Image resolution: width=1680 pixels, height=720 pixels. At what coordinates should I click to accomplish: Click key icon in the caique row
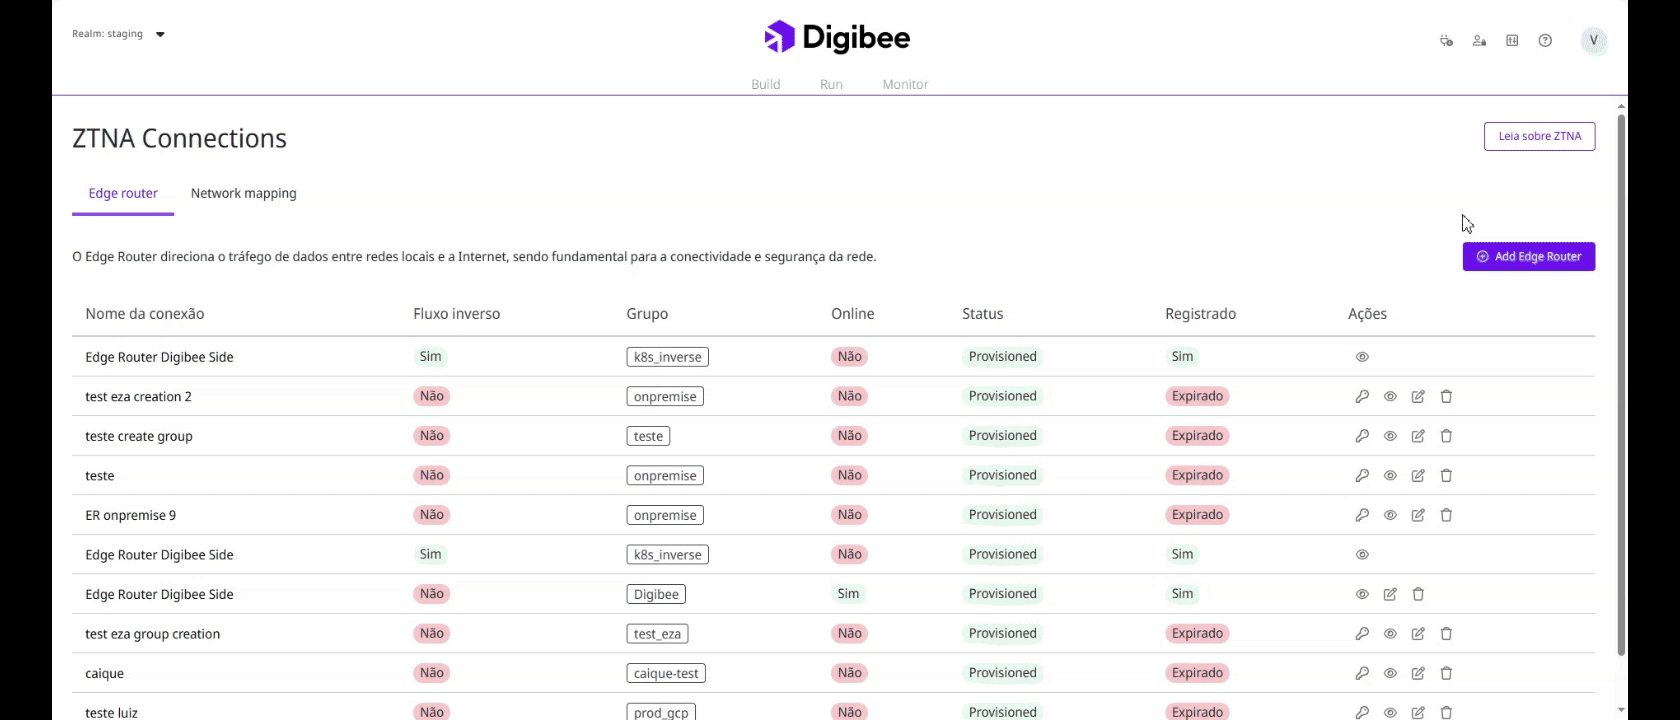pyautogui.click(x=1362, y=673)
